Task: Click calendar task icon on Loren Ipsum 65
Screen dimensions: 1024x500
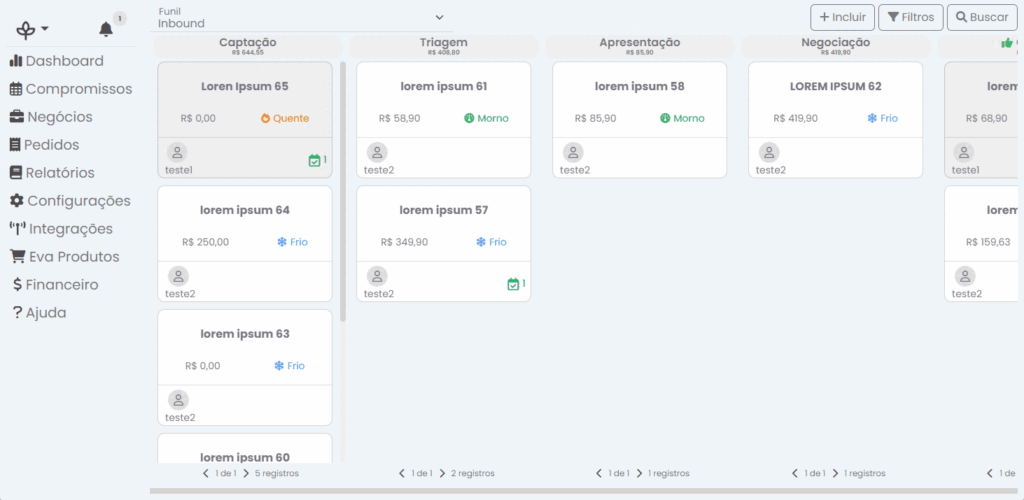Action: pyautogui.click(x=314, y=160)
